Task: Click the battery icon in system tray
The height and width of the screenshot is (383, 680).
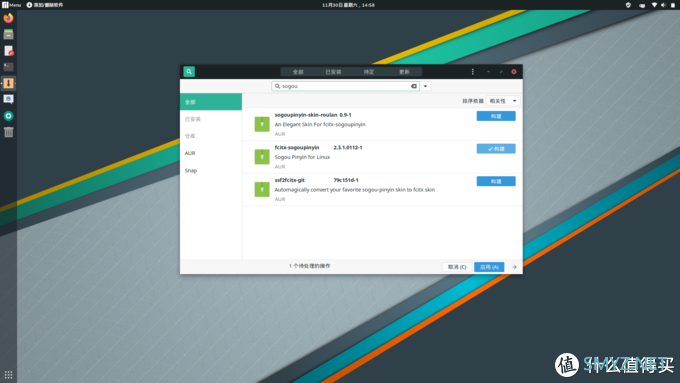Action: [x=673, y=5]
